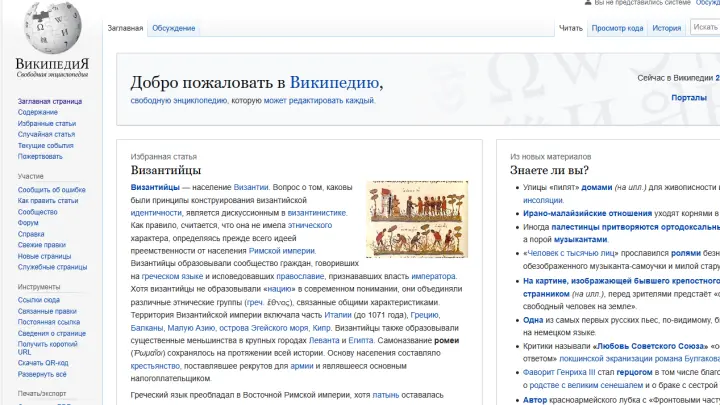Open Новые страницы link
This screenshot has height=405, width=720.
[x=45, y=256]
